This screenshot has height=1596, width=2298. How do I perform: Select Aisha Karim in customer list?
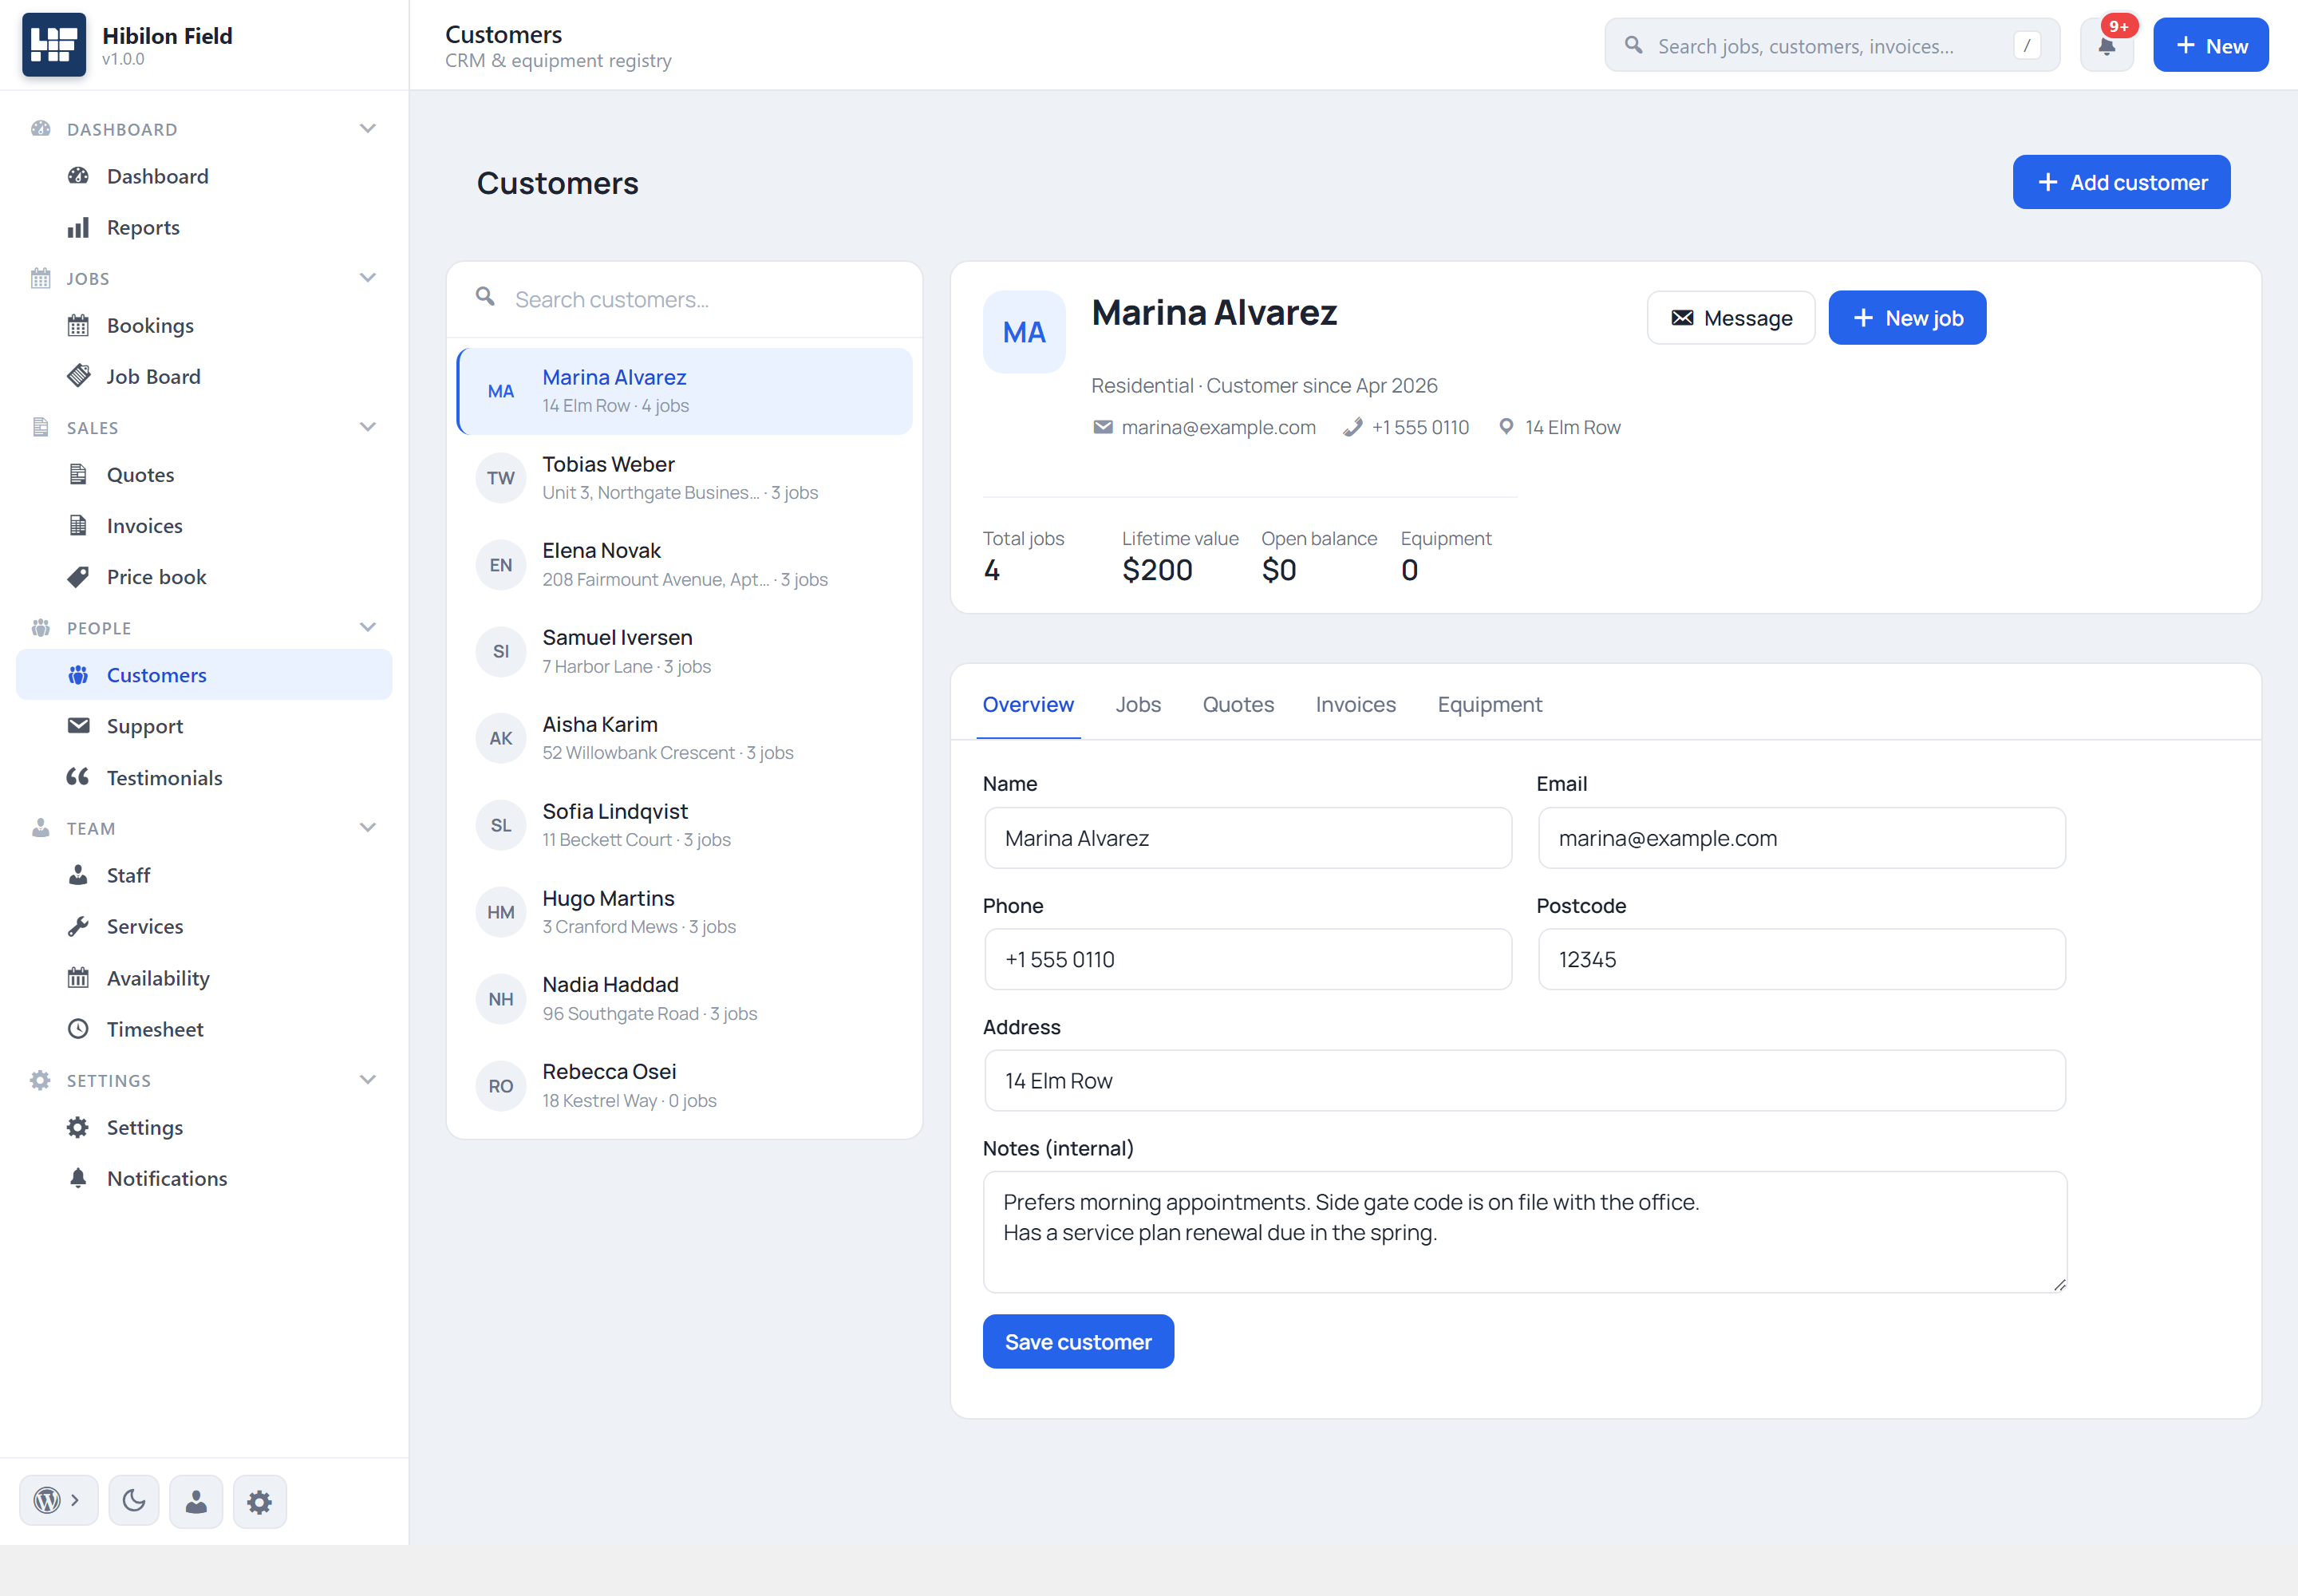(684, 738)
